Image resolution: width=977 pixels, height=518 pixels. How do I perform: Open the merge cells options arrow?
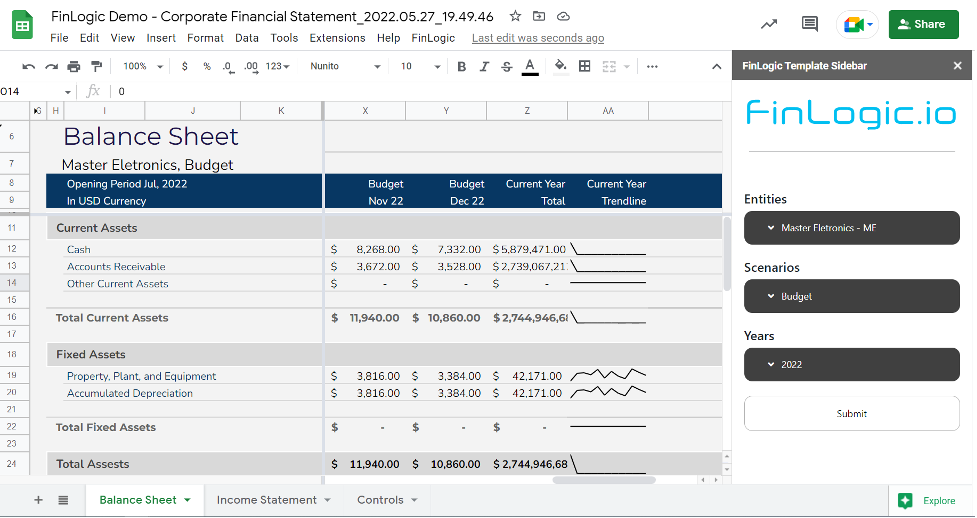coord(627,66)
